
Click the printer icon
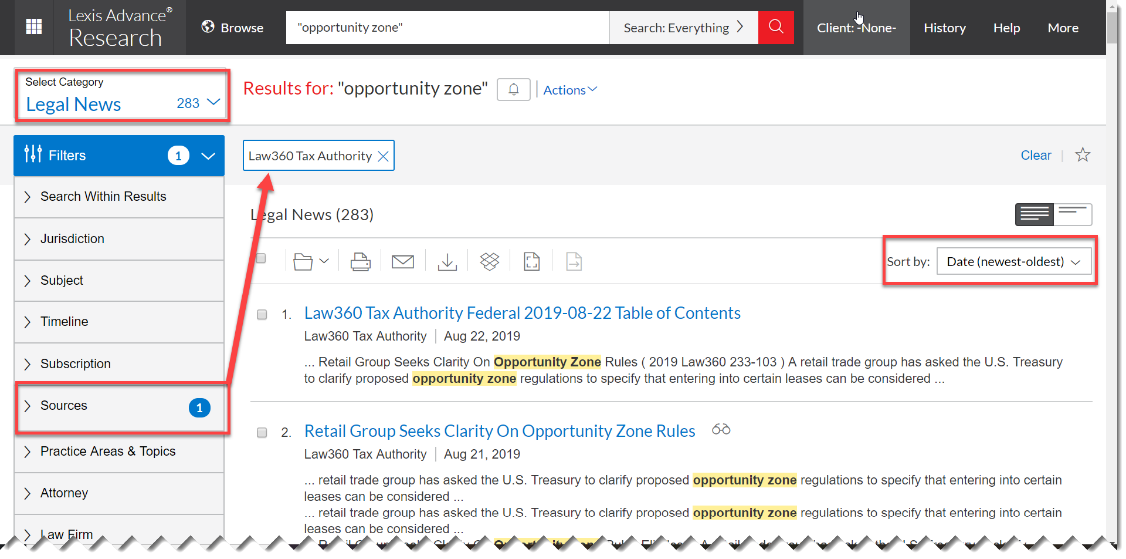coord(360,262)
